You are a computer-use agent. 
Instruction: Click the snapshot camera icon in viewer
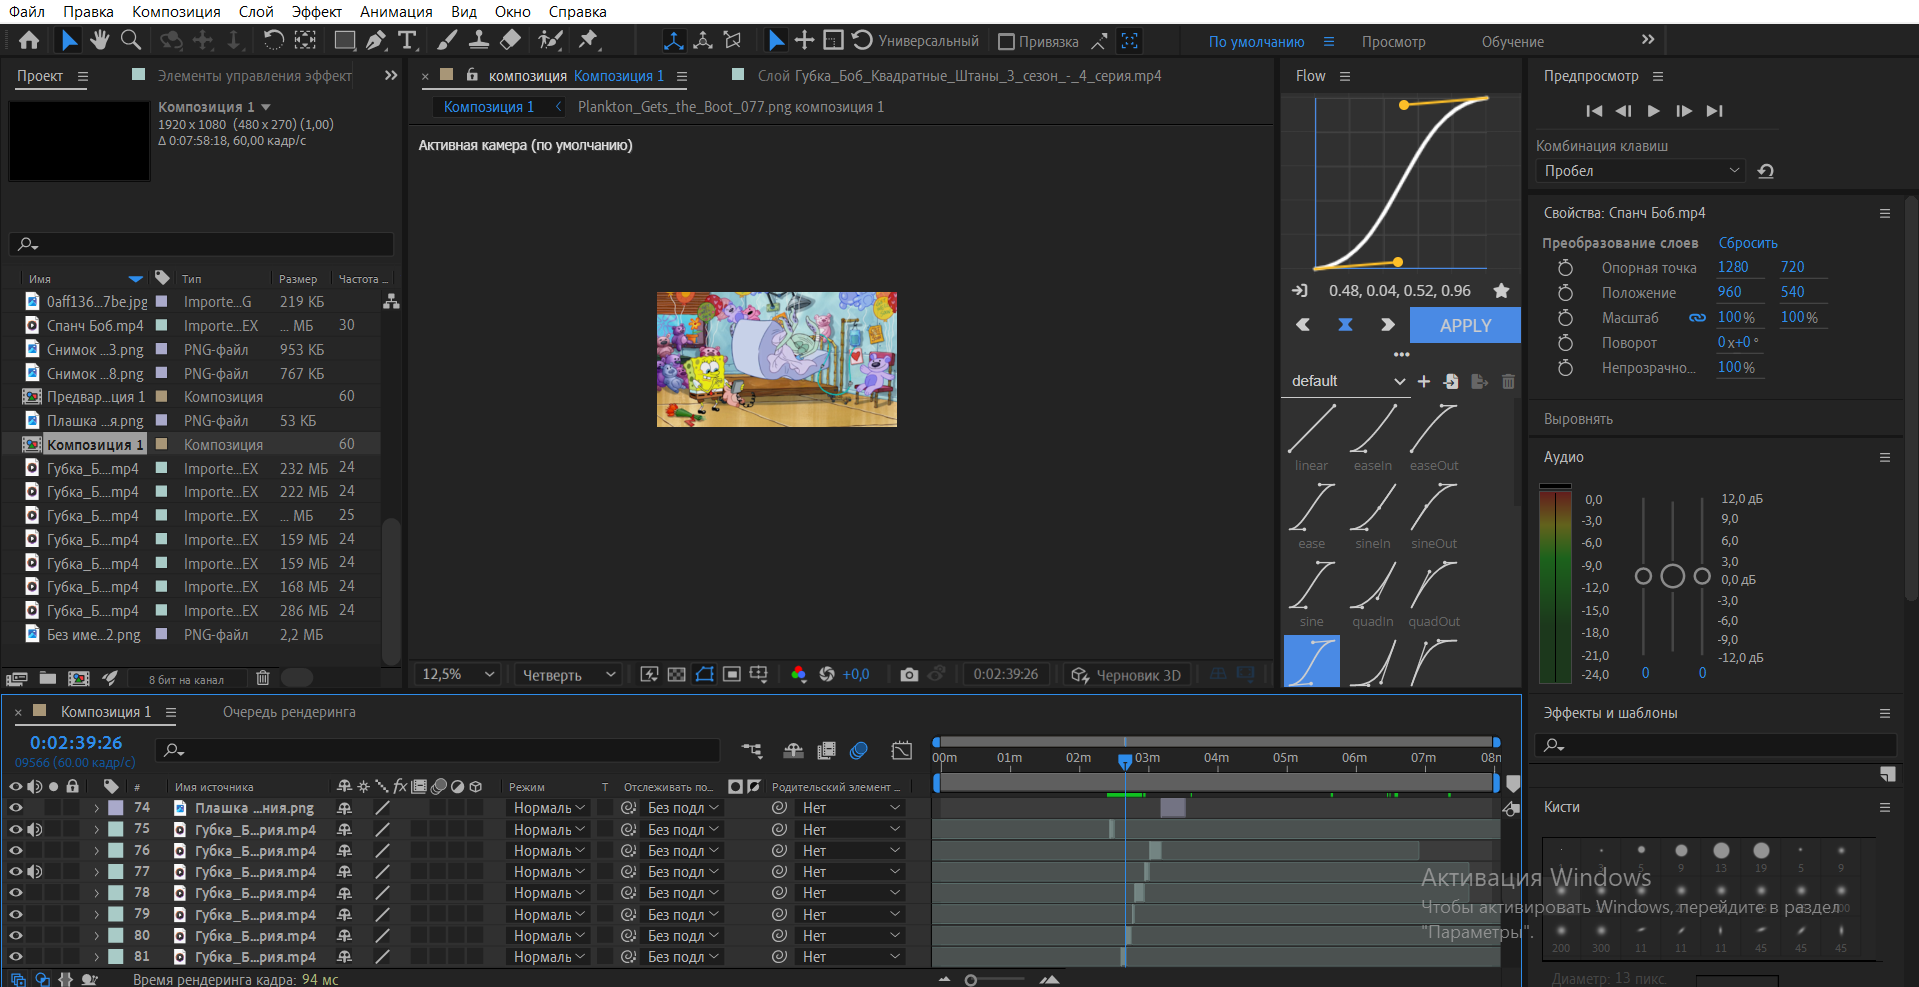pos(908,675)
